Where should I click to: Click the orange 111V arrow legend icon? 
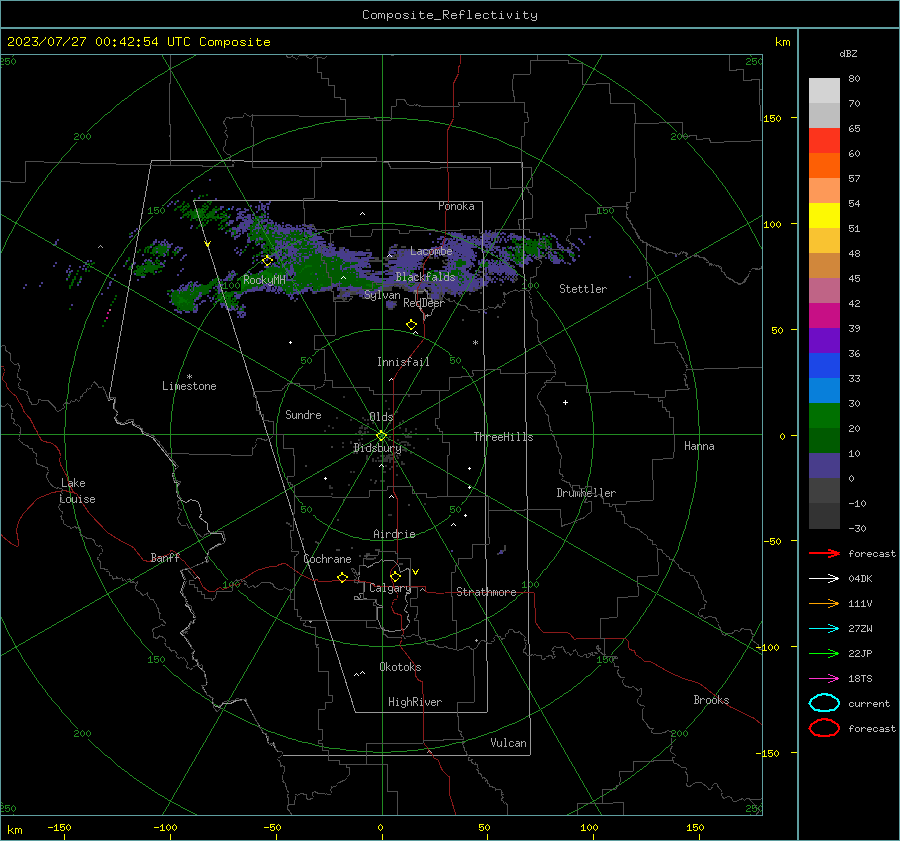(x=824, y=603)
